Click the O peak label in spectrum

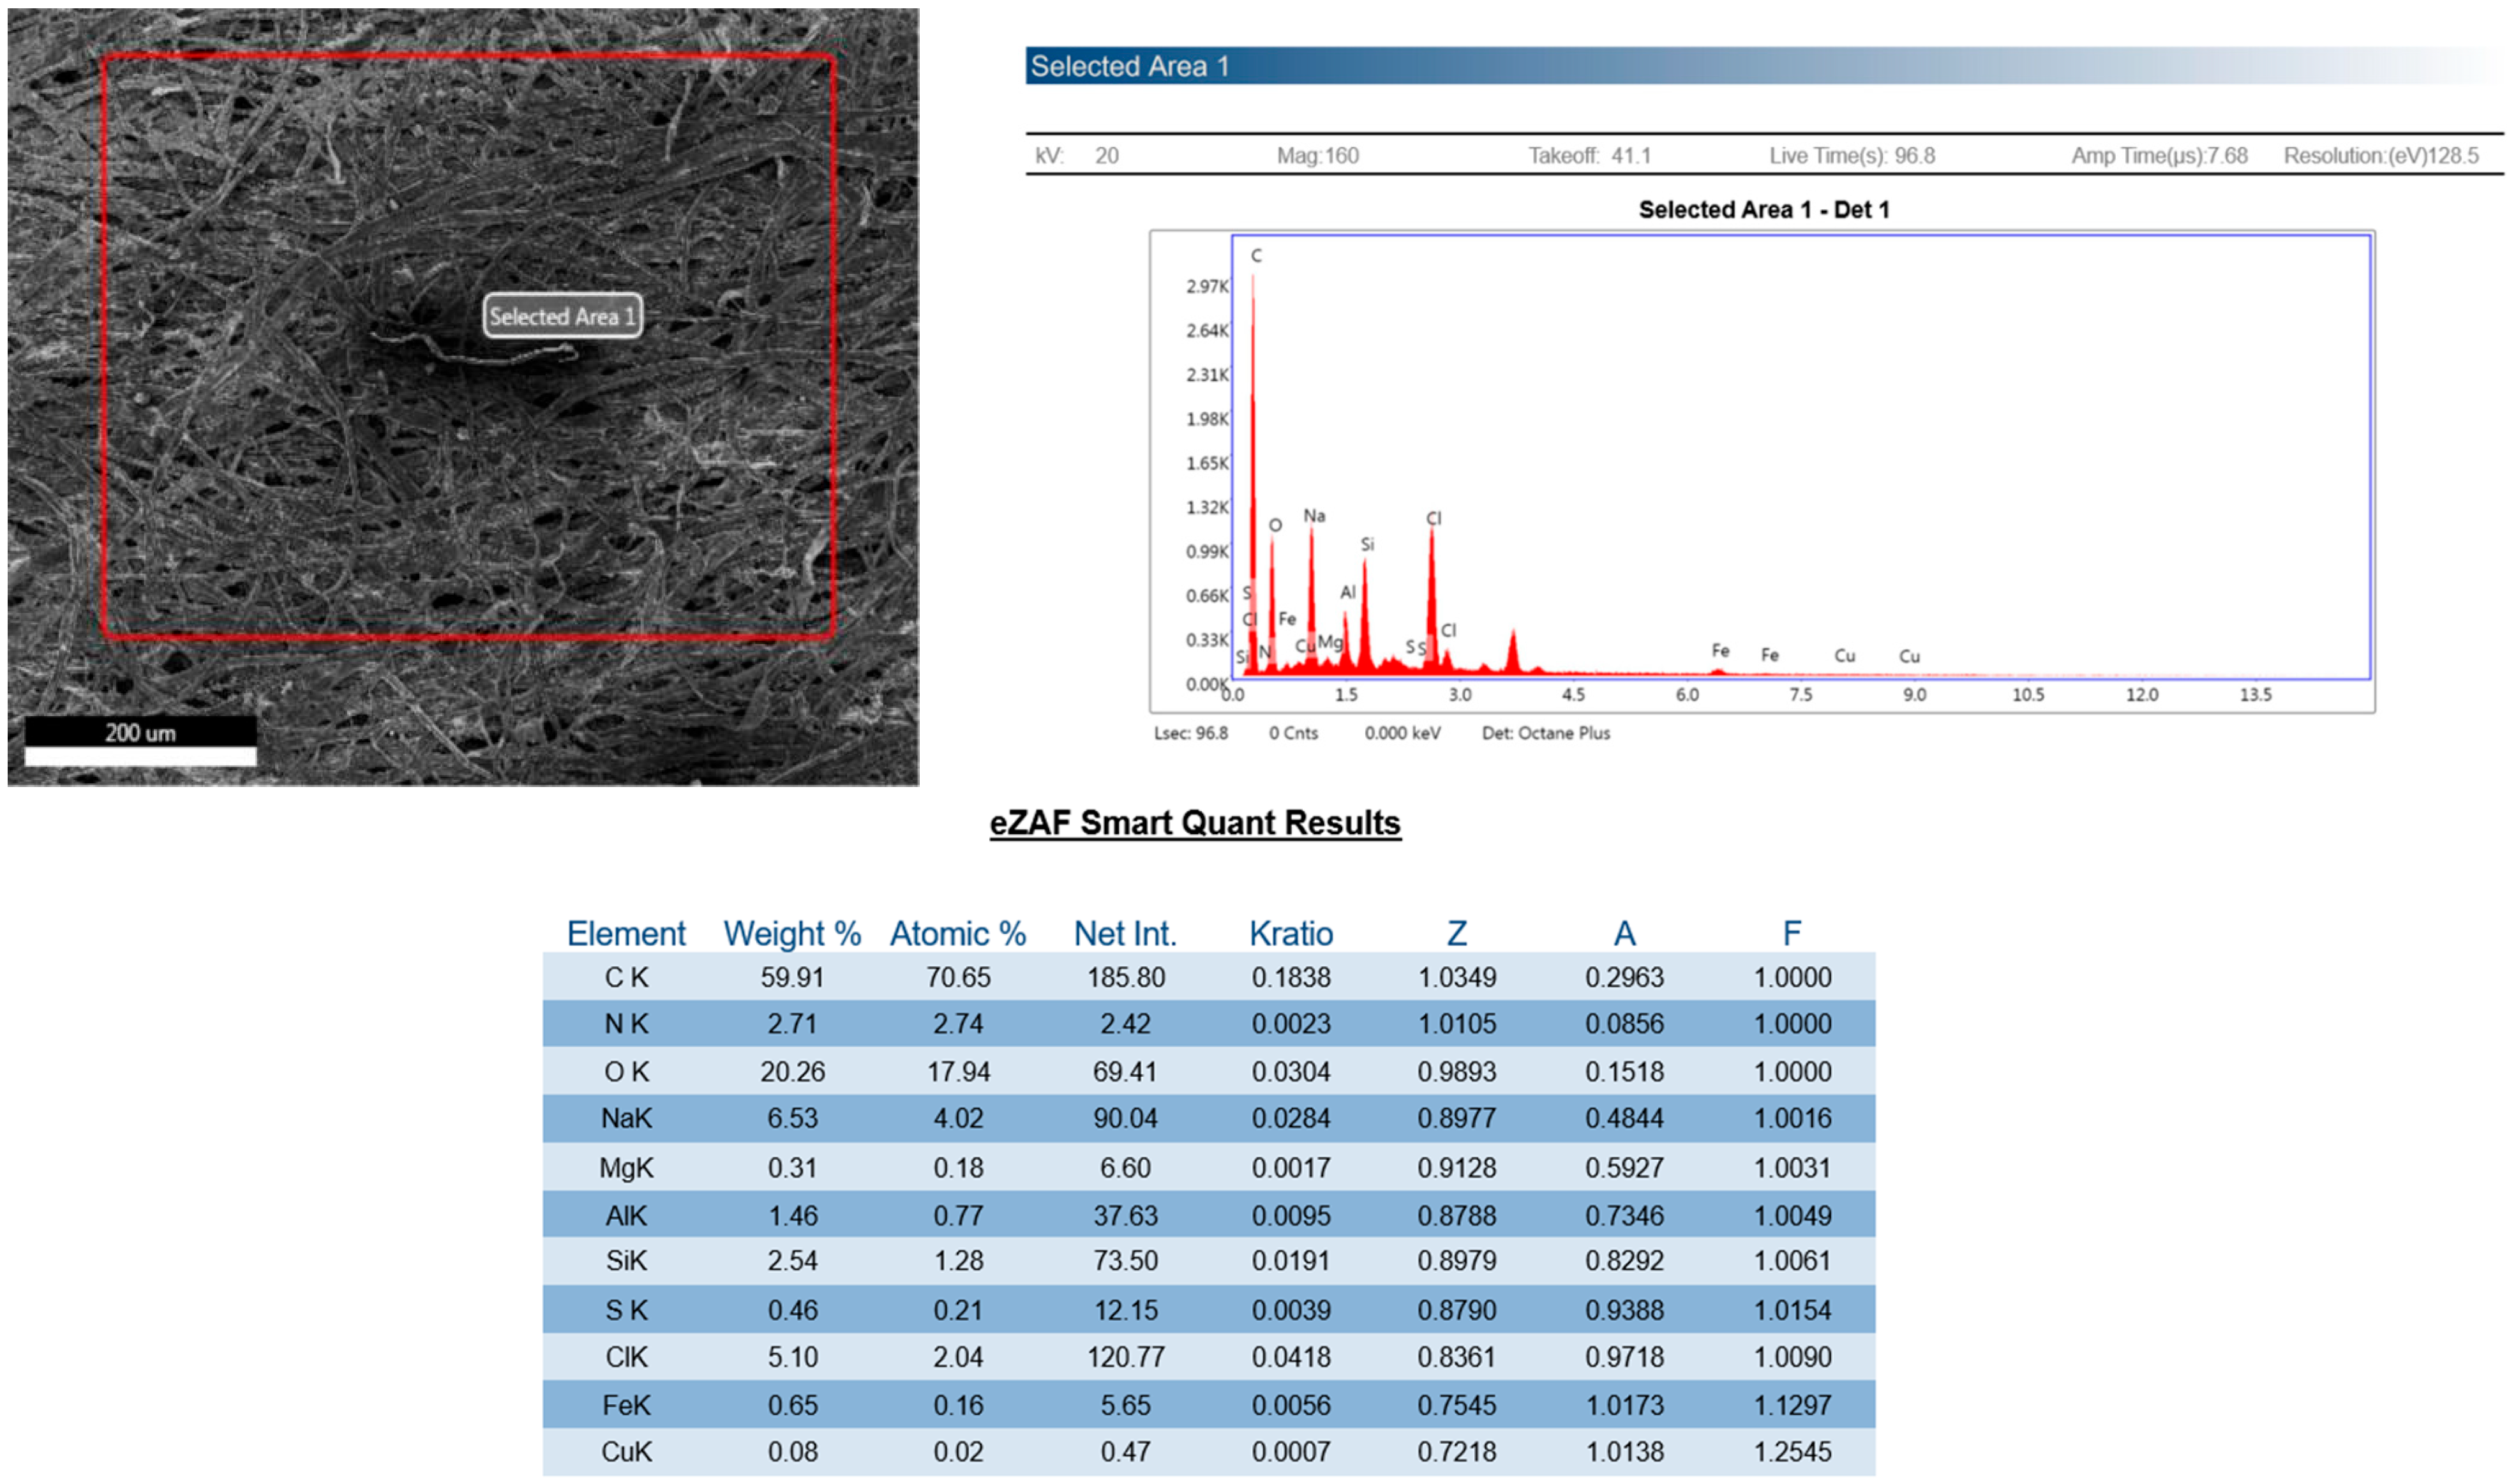[1275, 525]
